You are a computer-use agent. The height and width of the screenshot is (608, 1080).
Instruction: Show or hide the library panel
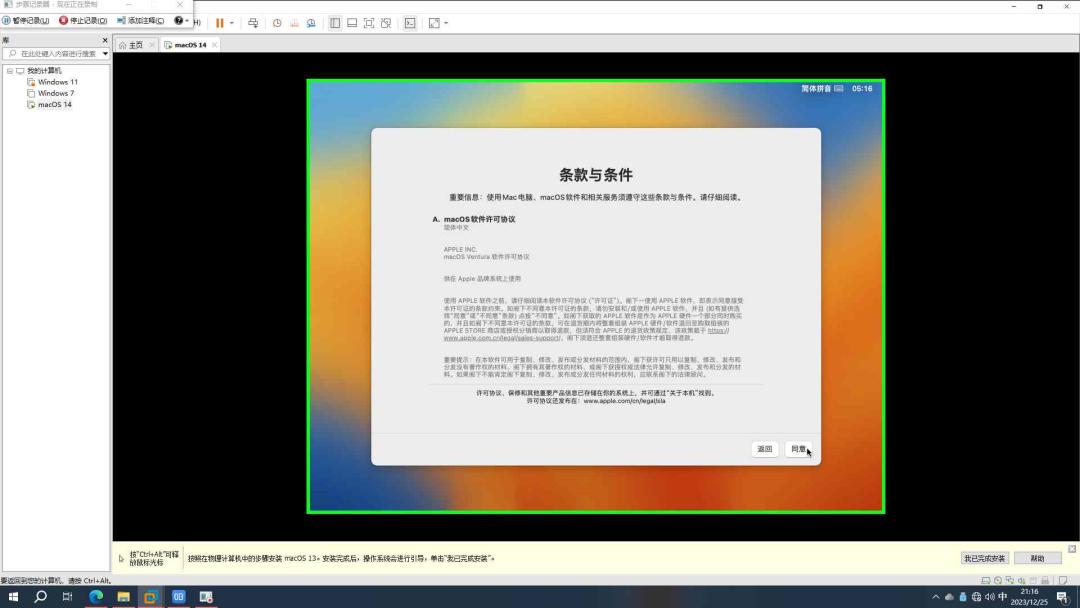point(335,22)
